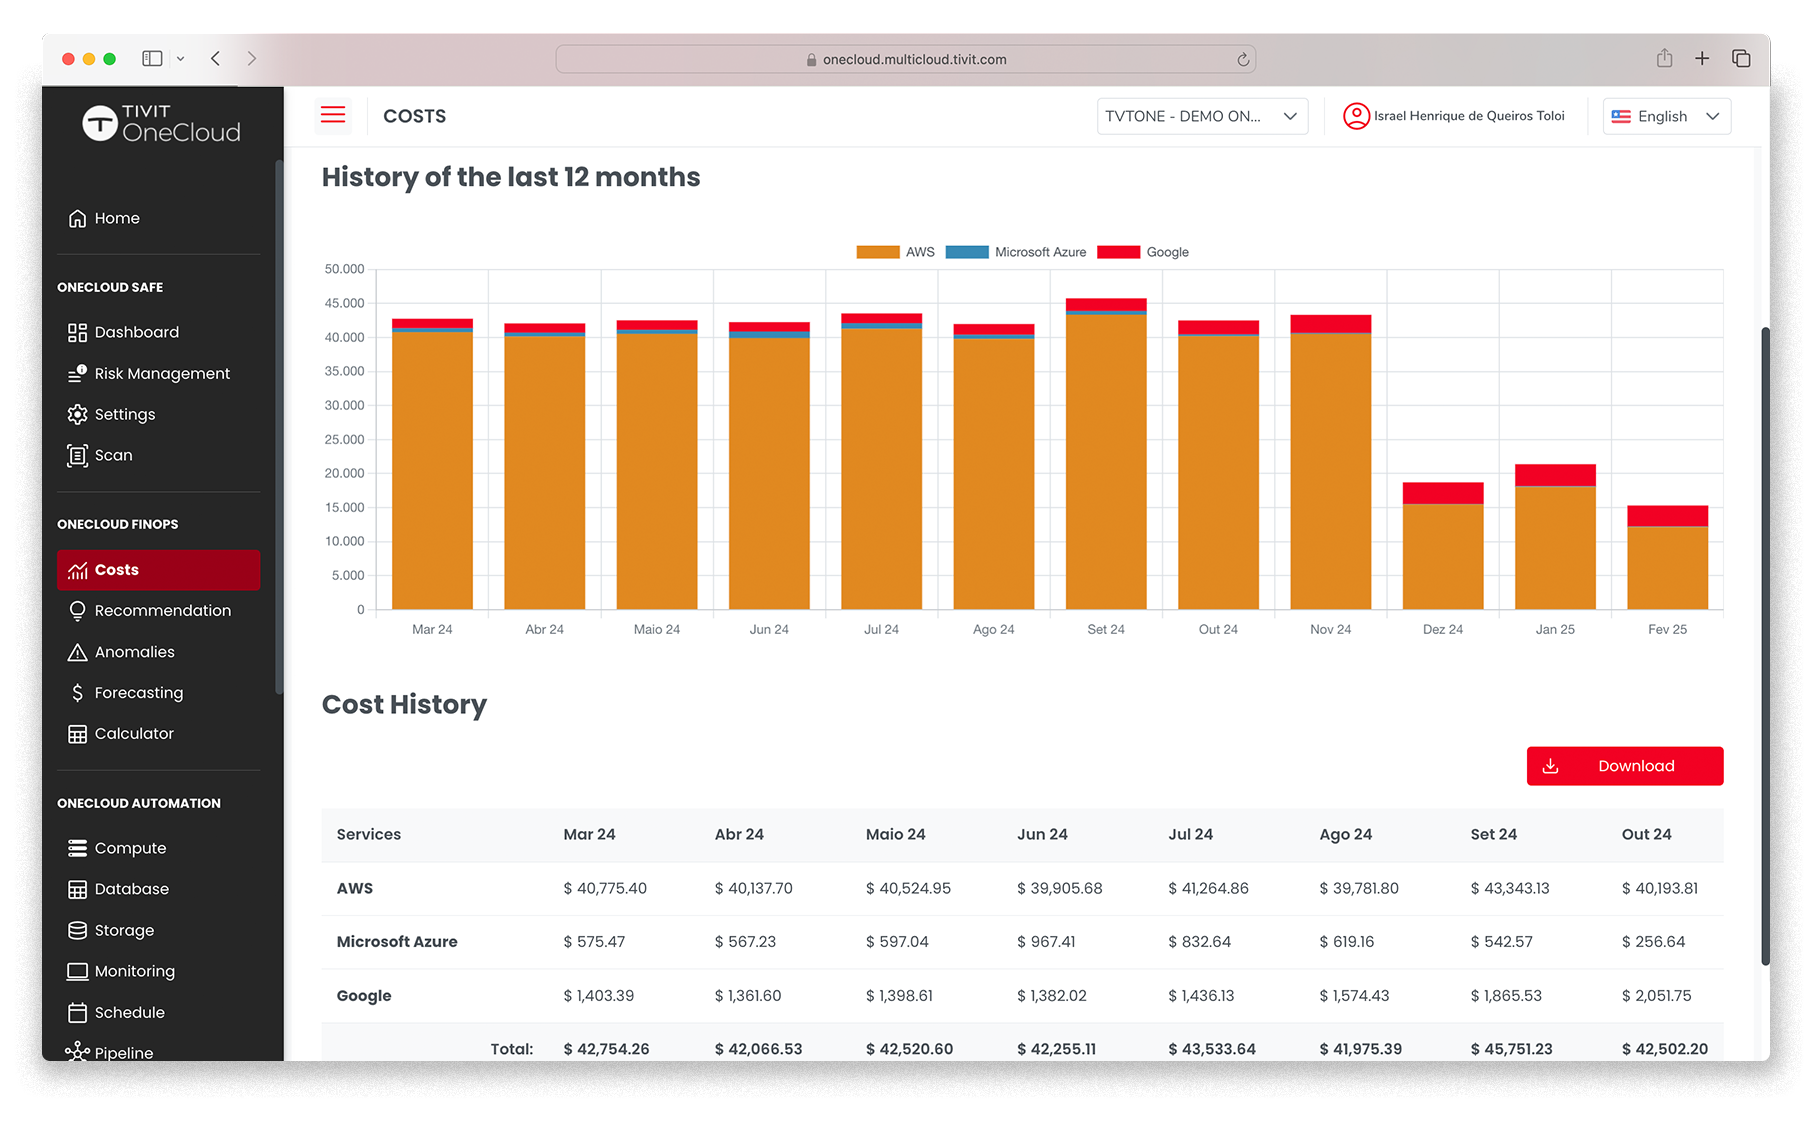
Task: Click the main page vertical scrollbar
Action: 1765,645
